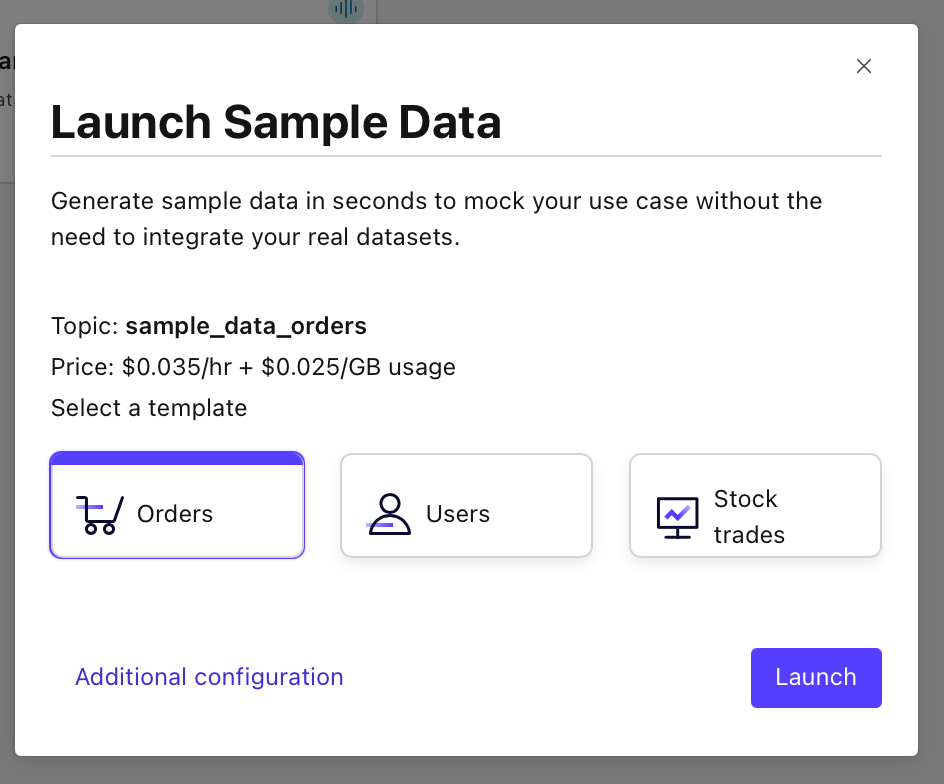This screenshot has height=784, width=944.
Task: Choose the Users template card
Action: click(x=466, y=505)
